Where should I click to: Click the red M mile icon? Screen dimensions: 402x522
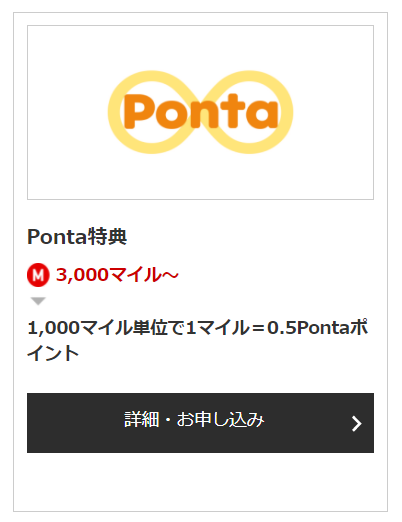[x=38, y=275]
